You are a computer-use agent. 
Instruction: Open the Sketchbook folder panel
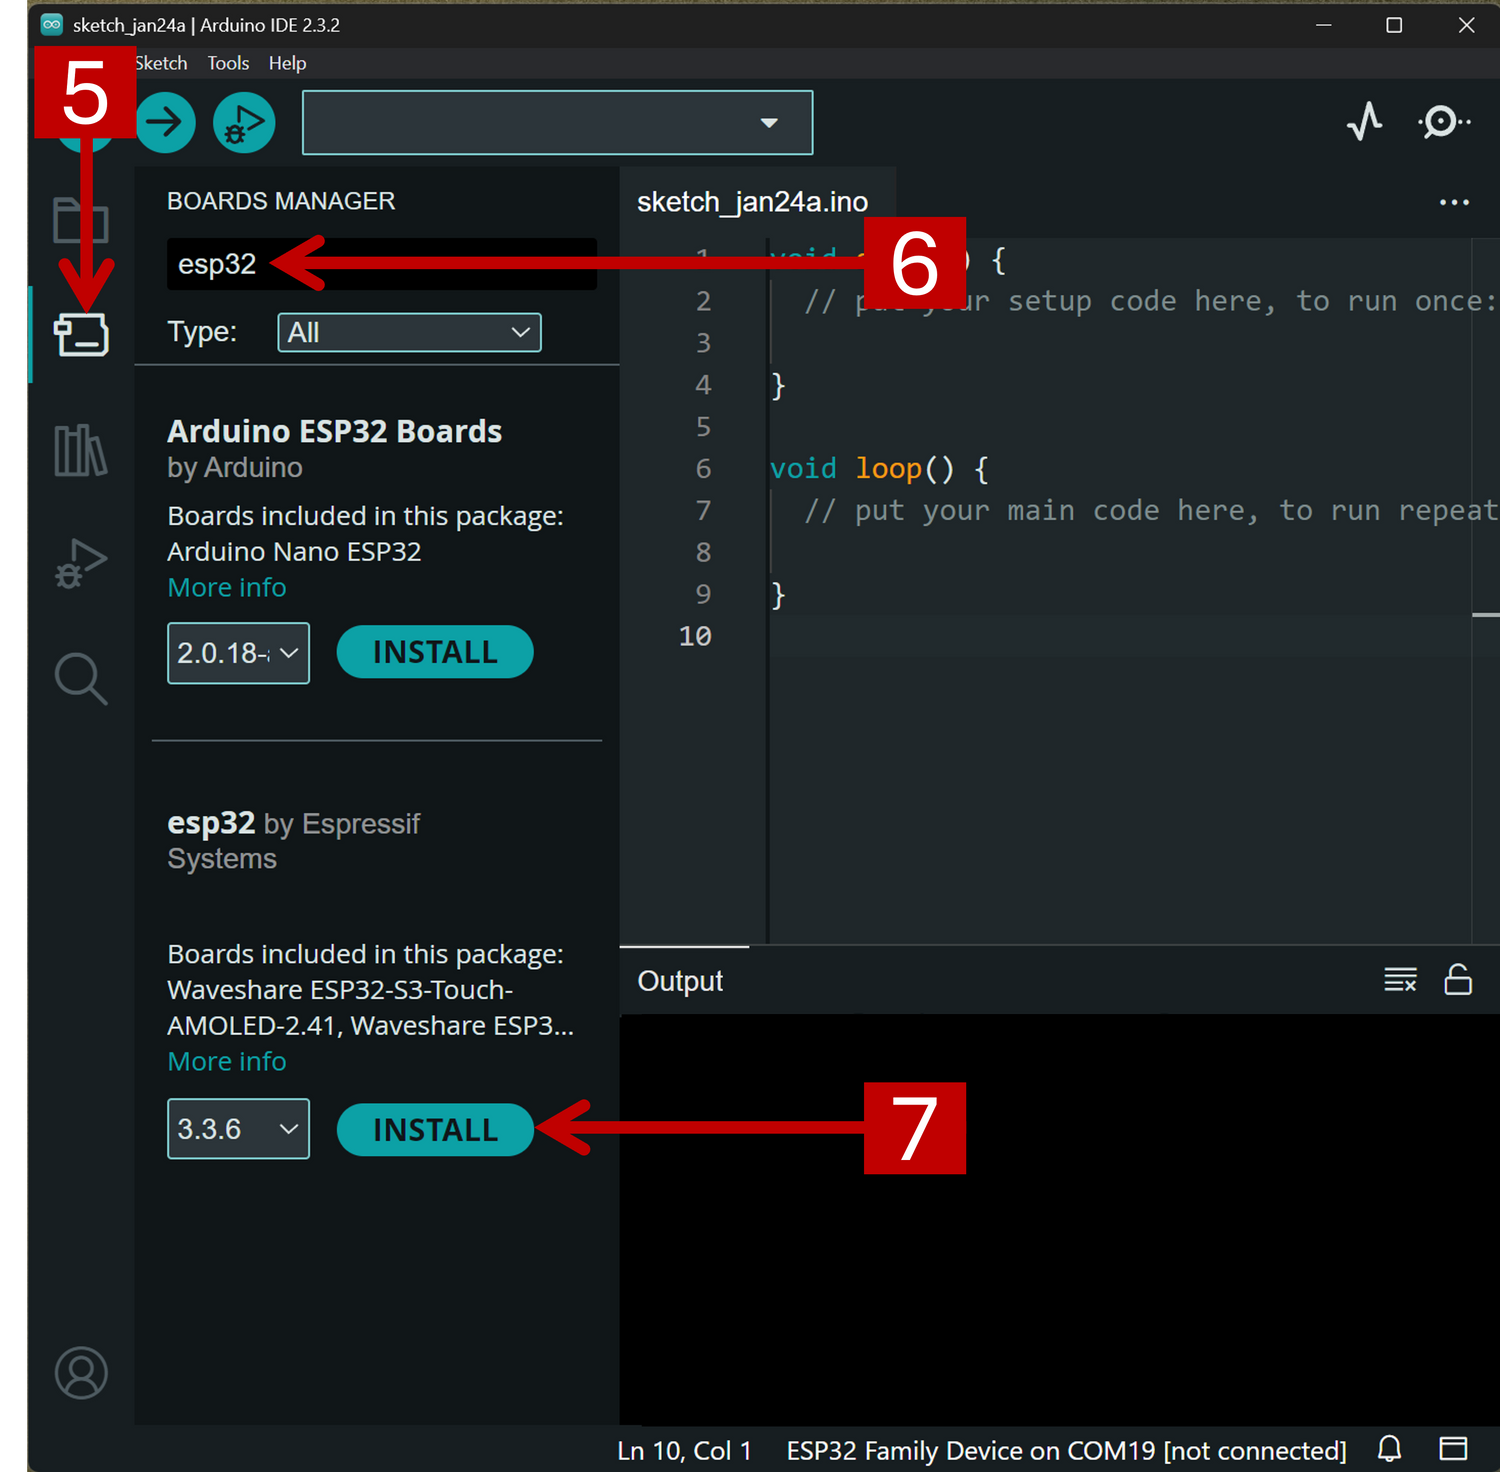81,221
